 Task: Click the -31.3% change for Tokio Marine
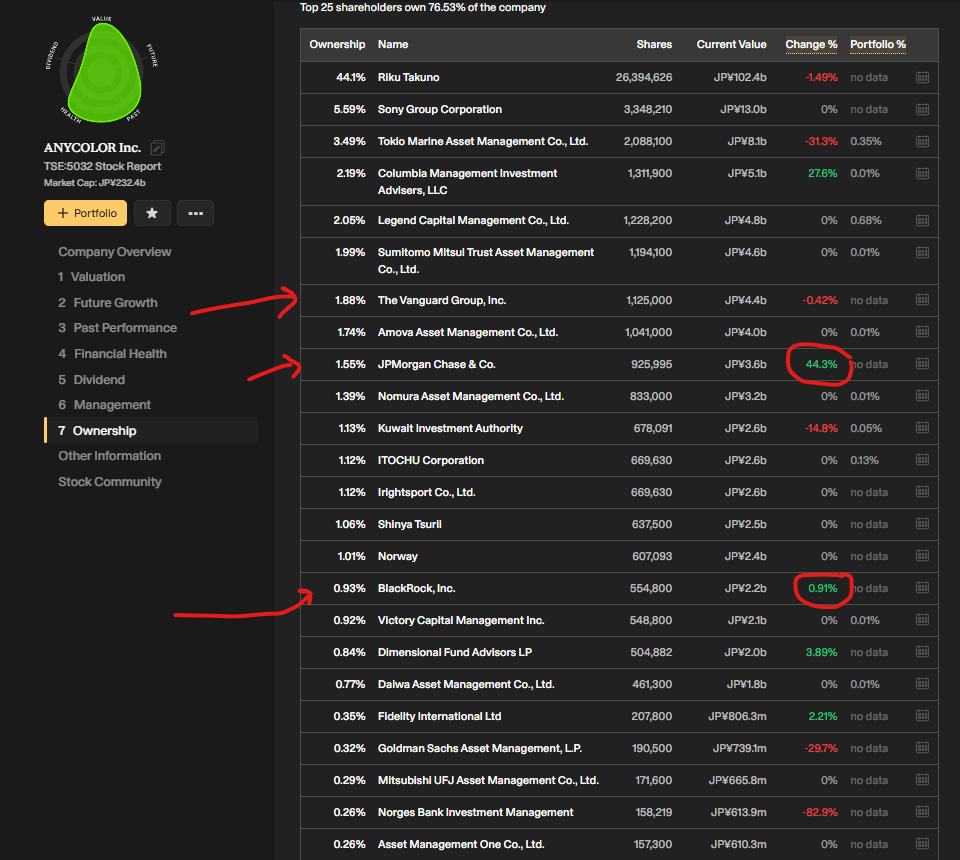821,141
